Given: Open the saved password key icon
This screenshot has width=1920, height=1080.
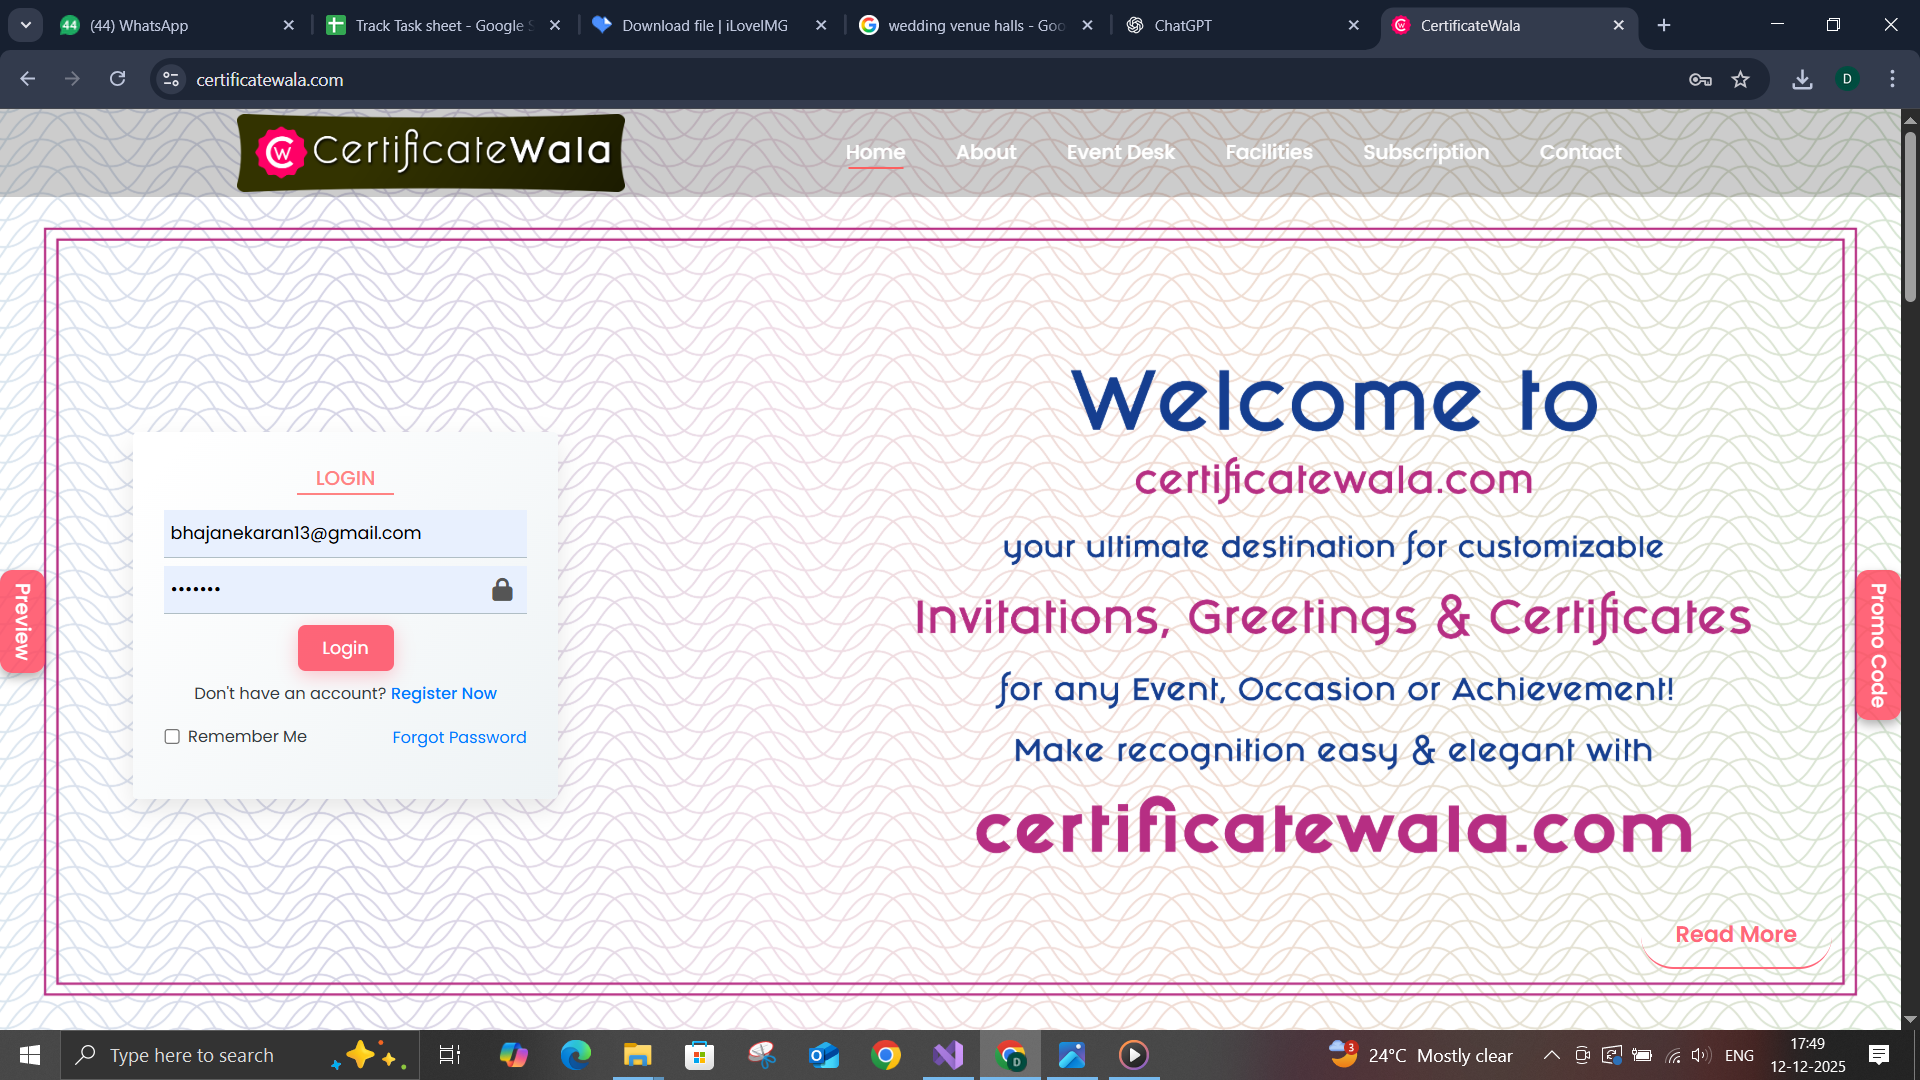Looking at the screenshot, I should coord(1700,80).
